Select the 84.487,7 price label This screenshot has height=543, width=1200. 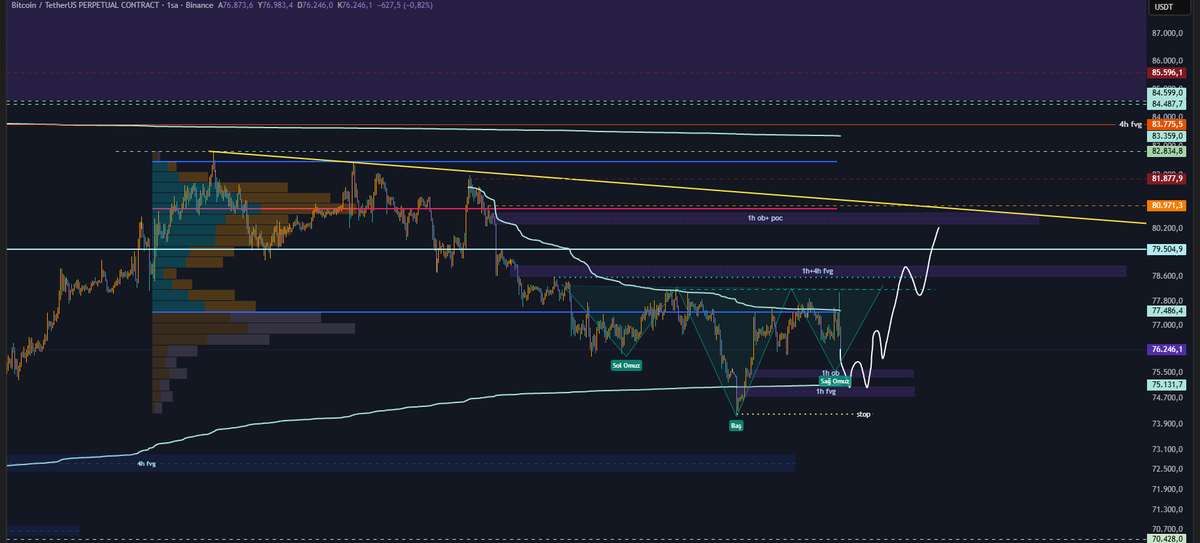click(x=1167, y=104)
